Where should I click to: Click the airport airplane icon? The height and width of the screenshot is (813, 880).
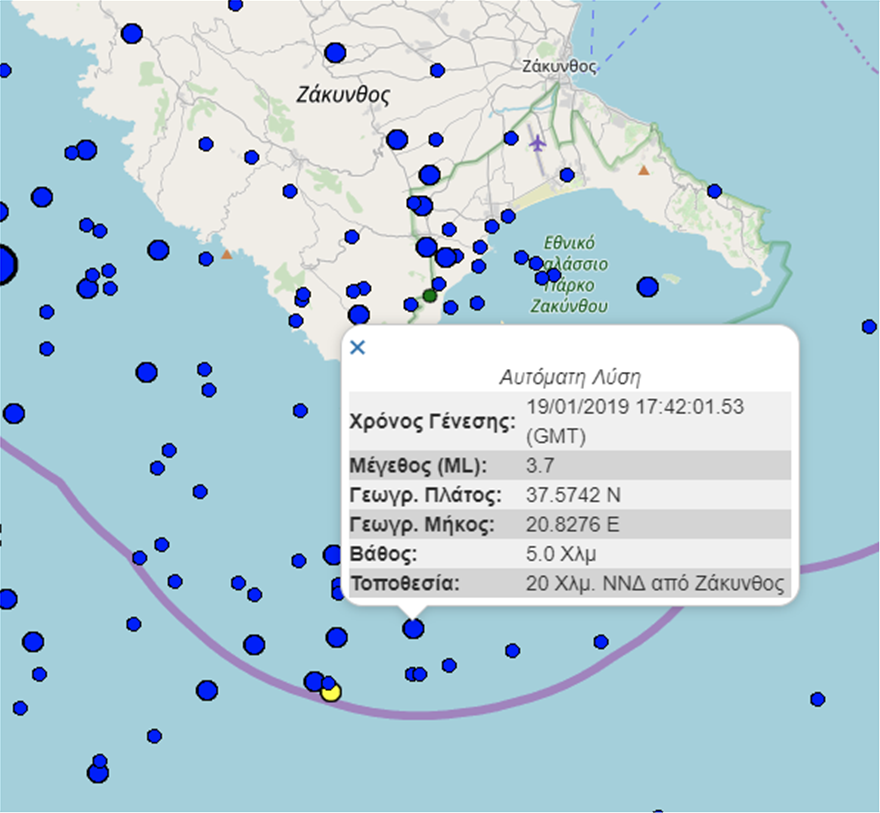coord(538,143)
